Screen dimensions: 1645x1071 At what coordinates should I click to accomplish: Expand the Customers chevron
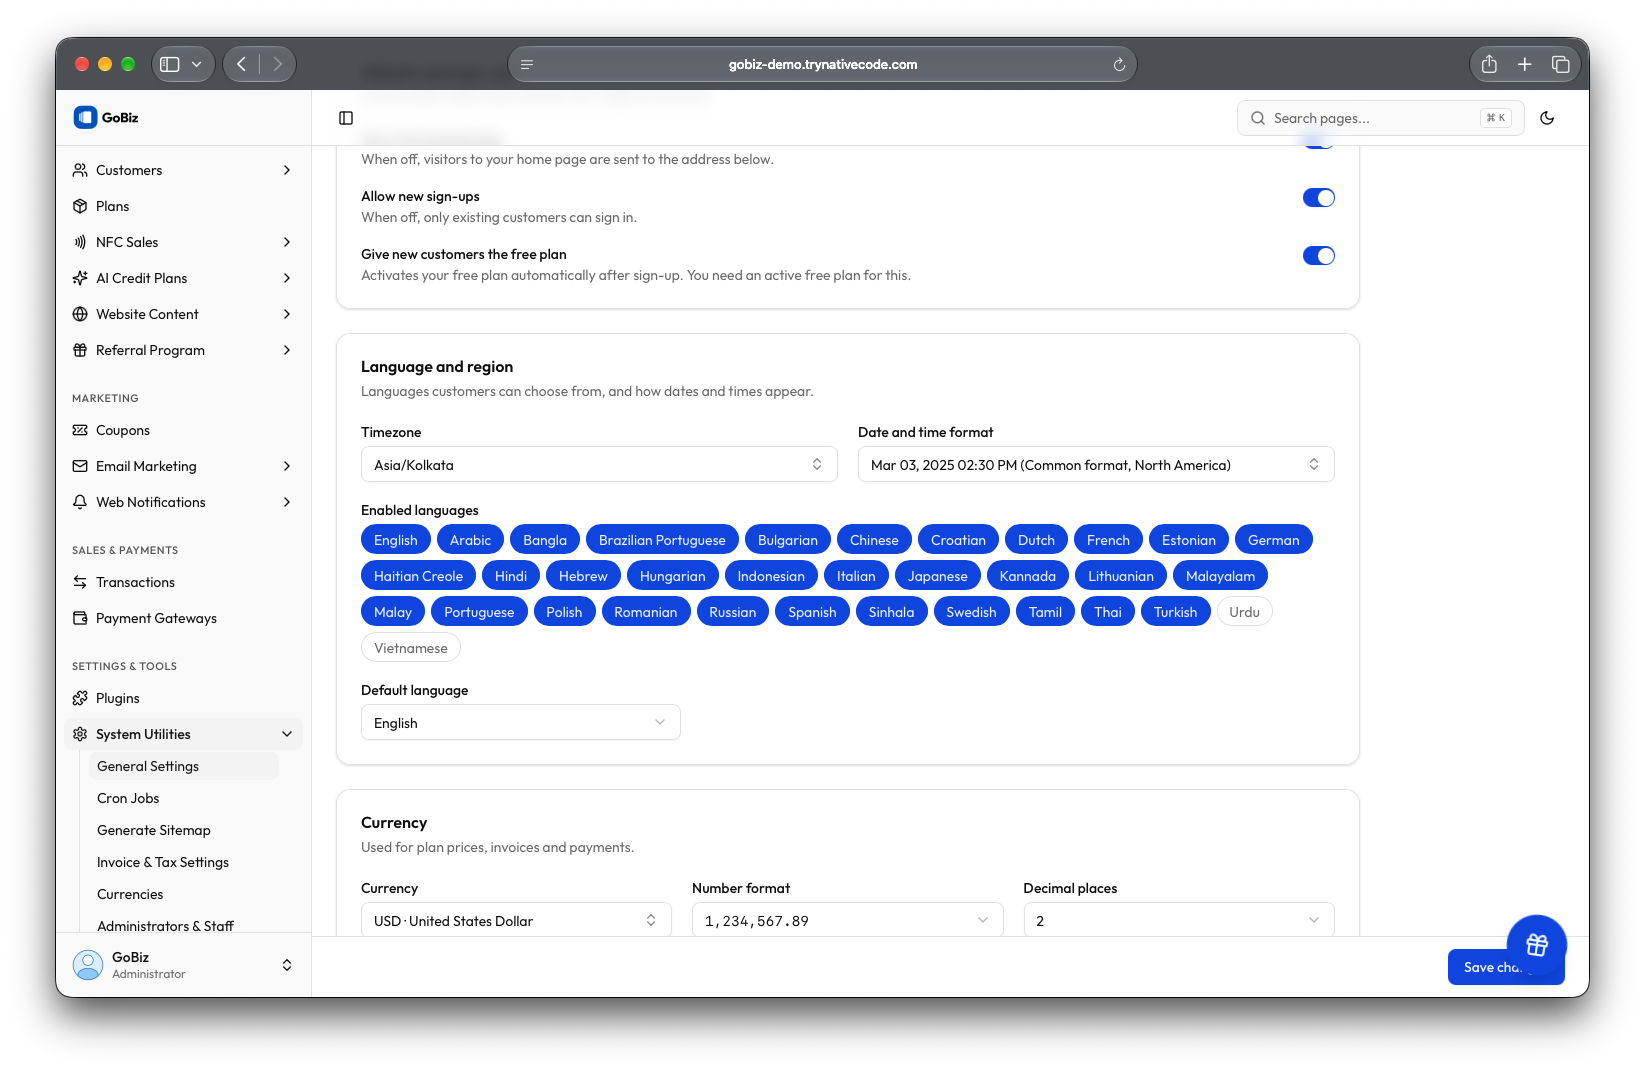(x=287, y=170)
